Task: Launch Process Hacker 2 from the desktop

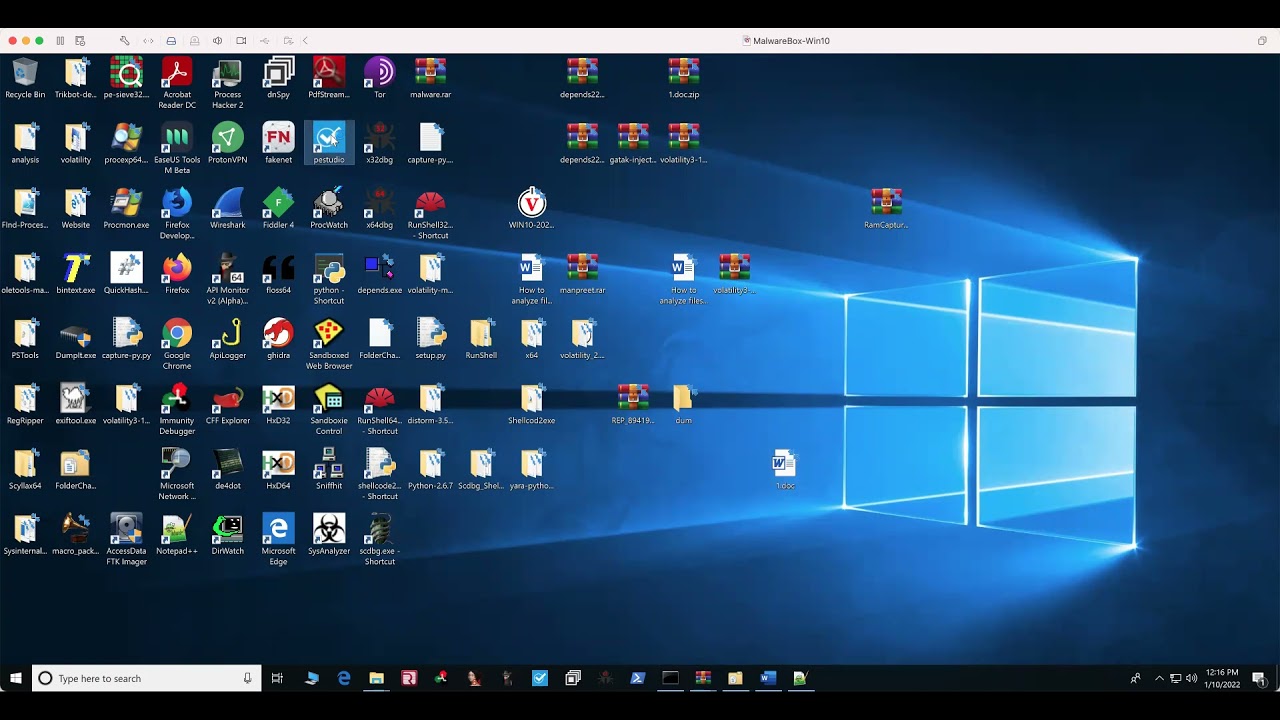Action: click(x=227, y=83)
